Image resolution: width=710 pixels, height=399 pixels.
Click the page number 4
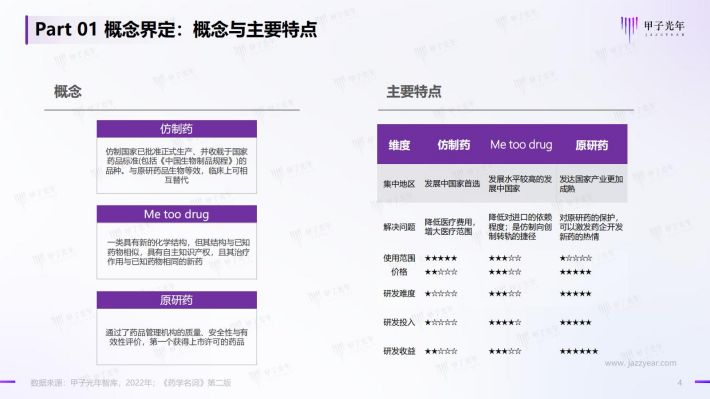[679, 383]
